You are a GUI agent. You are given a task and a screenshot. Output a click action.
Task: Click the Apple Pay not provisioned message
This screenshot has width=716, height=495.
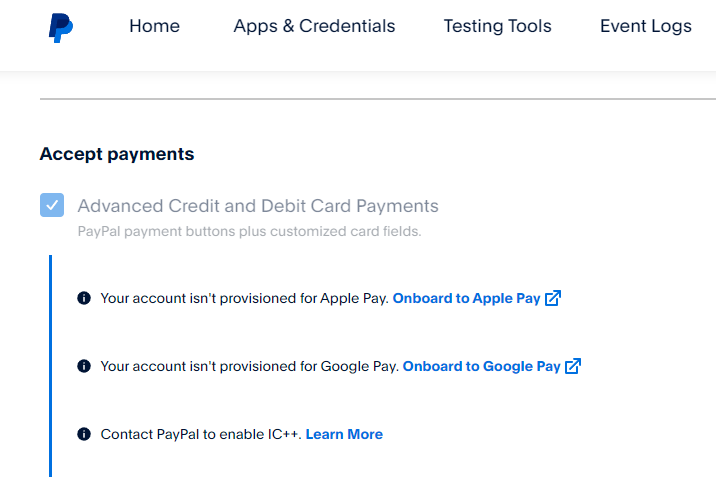[244, 298]
